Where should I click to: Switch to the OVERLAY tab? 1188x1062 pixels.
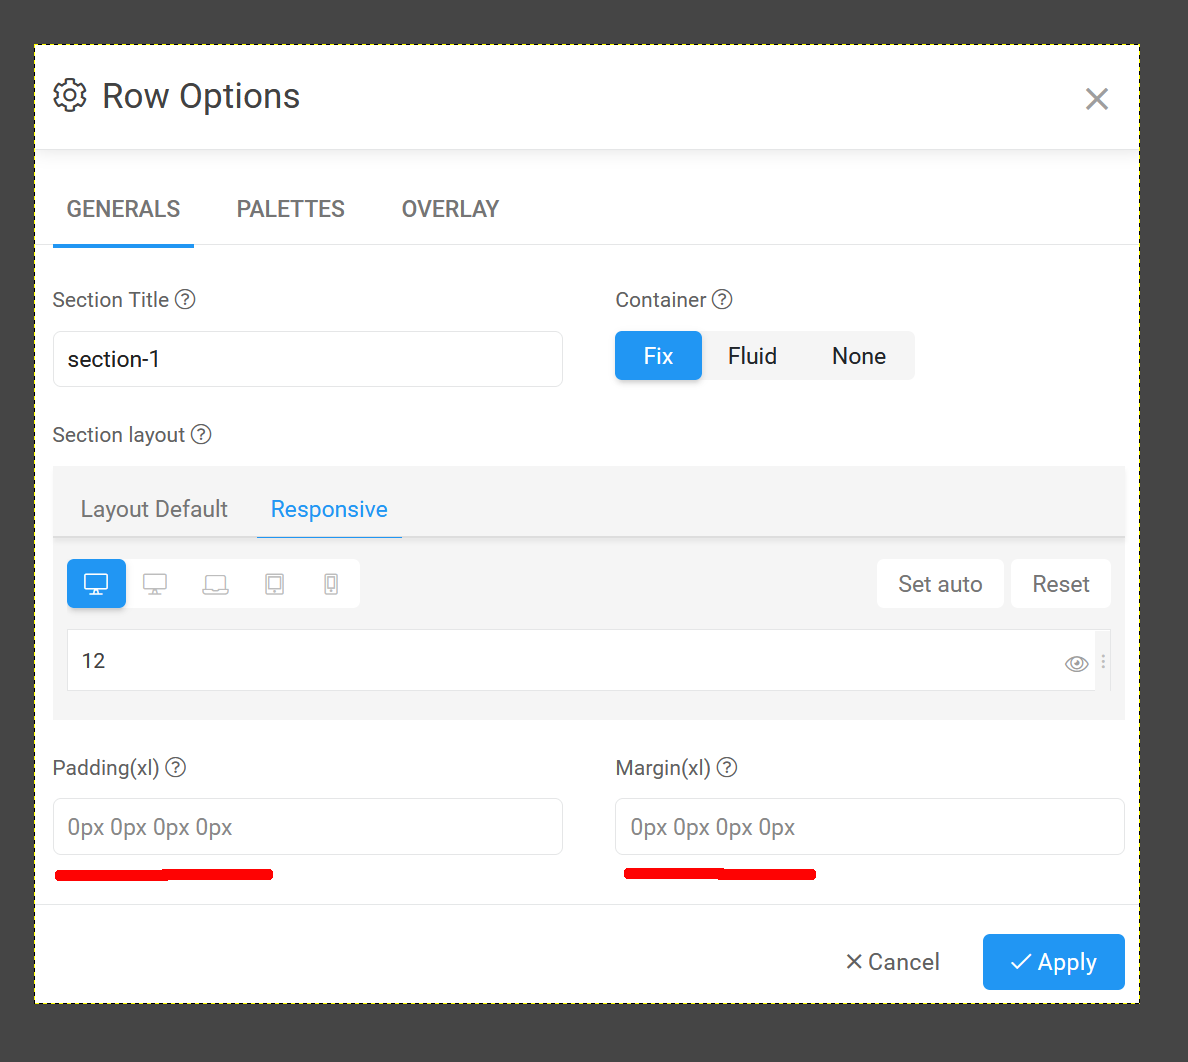click(x=450, y=209)
